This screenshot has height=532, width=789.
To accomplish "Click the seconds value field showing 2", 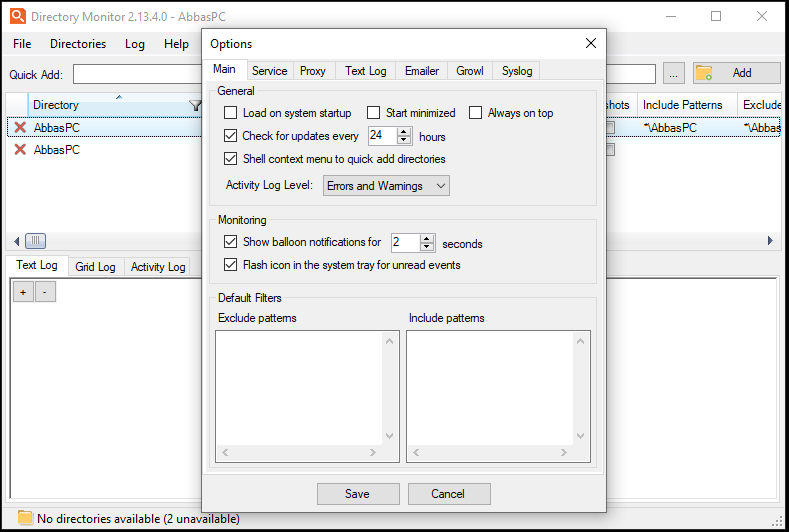I will tap(406, 243).
